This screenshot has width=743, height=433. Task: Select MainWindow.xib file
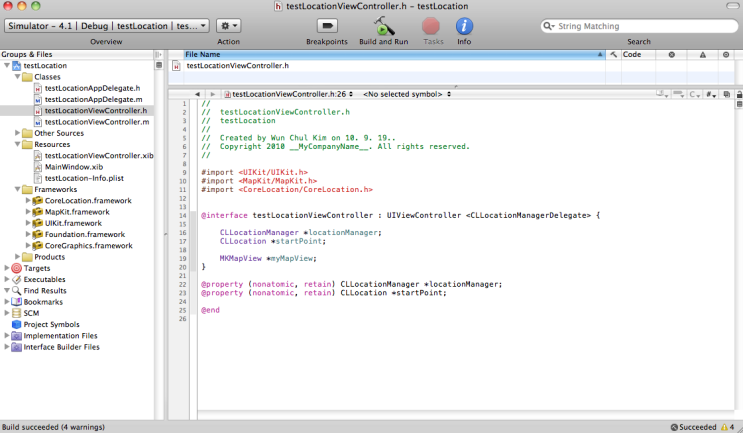[x=74, y=167]
